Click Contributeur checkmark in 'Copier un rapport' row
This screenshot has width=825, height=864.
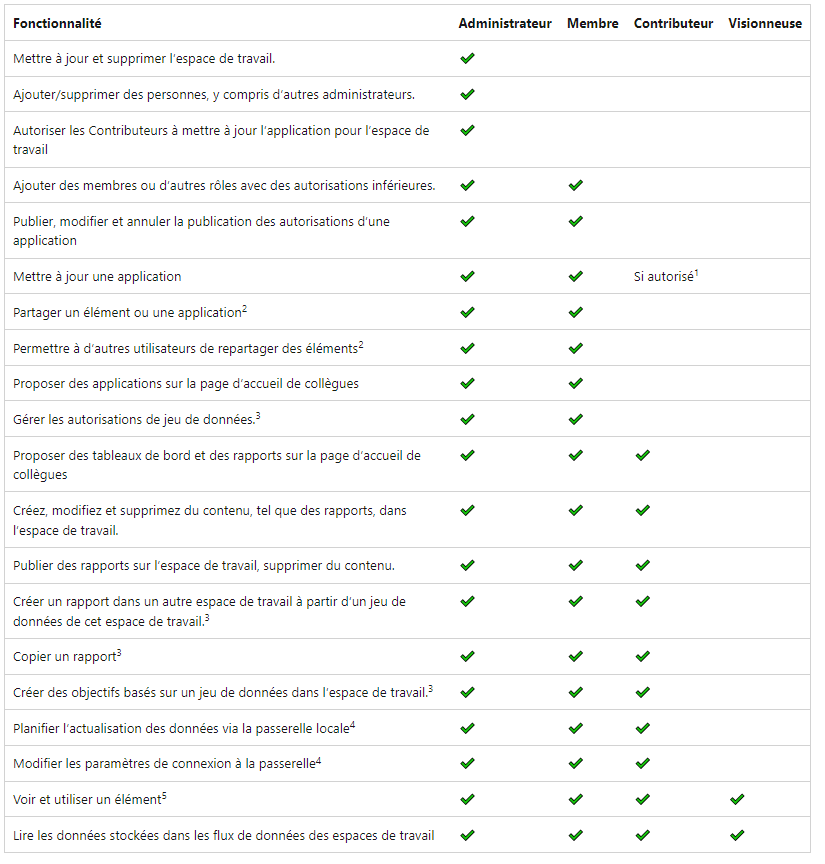pos(642,656)
